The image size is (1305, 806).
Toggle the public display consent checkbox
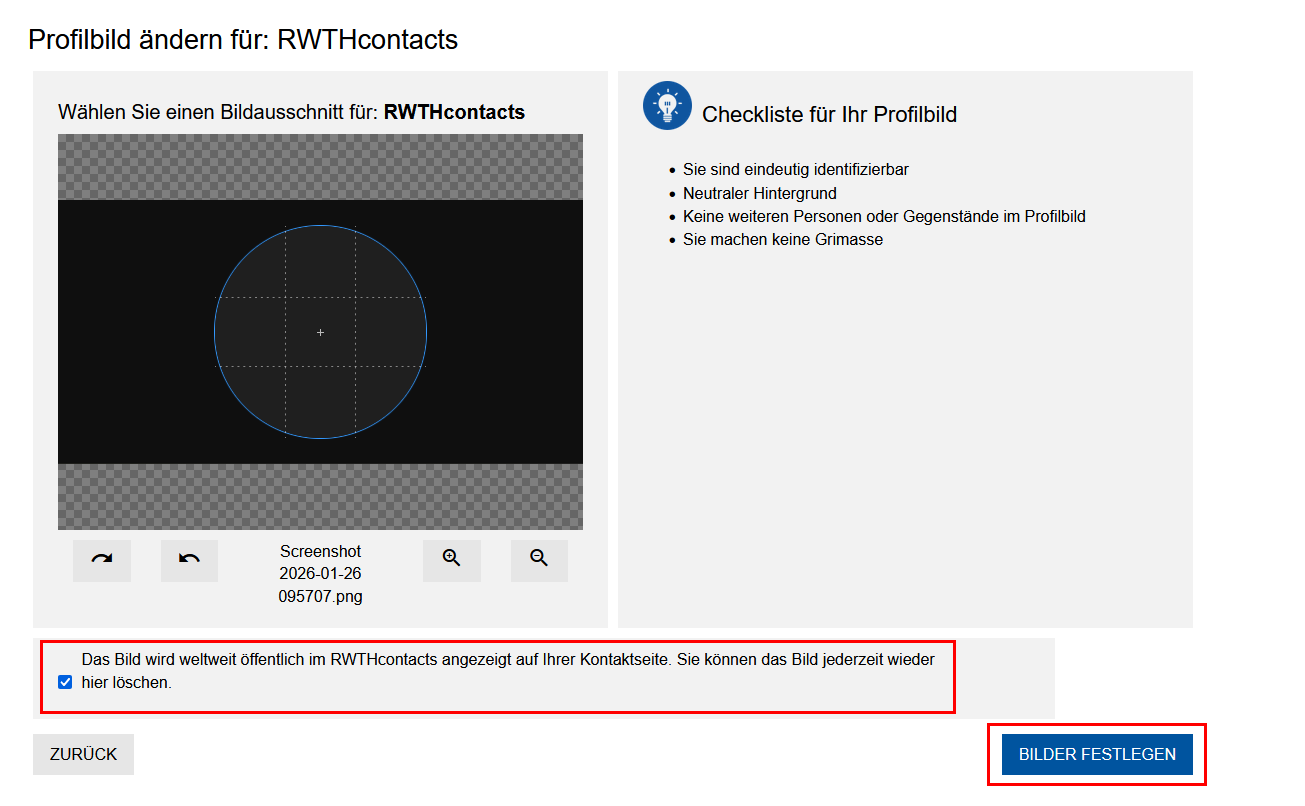coord(65,682)
